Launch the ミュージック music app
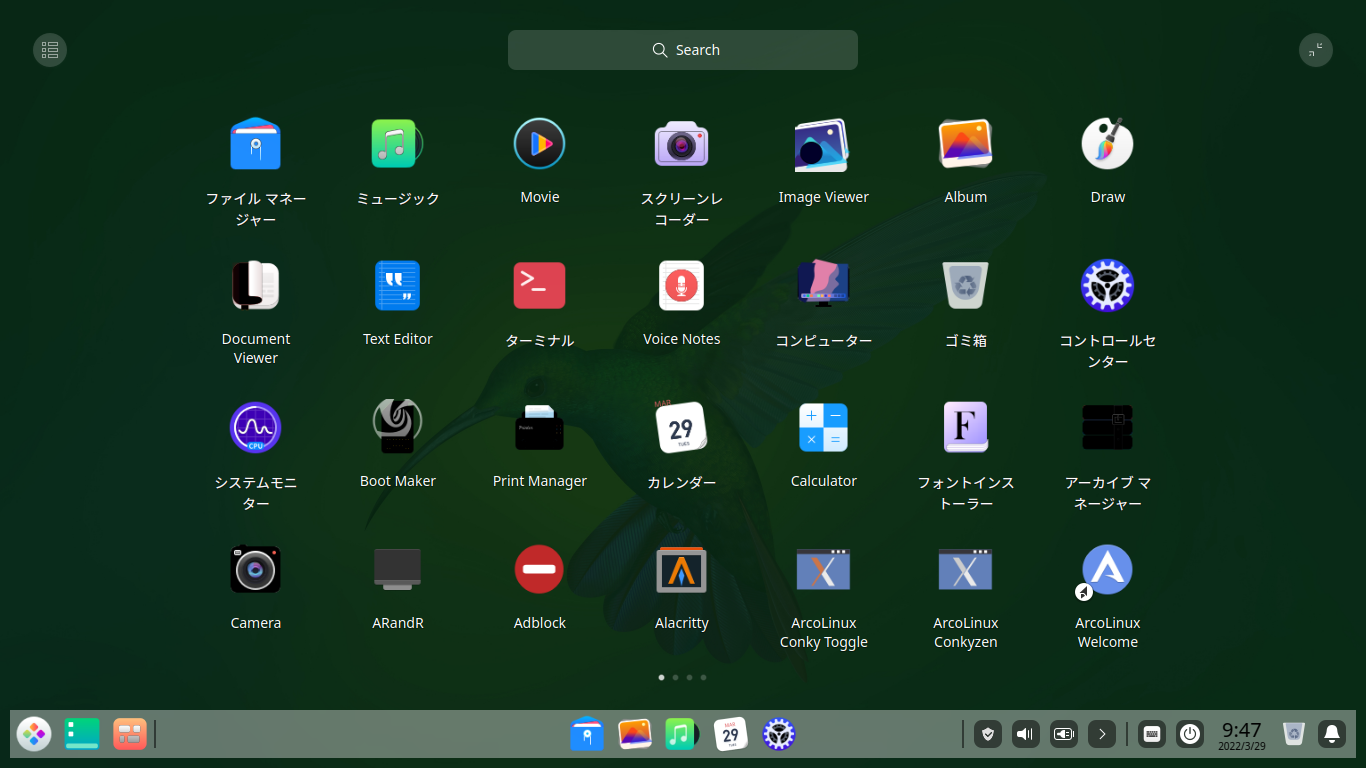Viewport: 1366px width, 768px height. [x=398, y=145]
